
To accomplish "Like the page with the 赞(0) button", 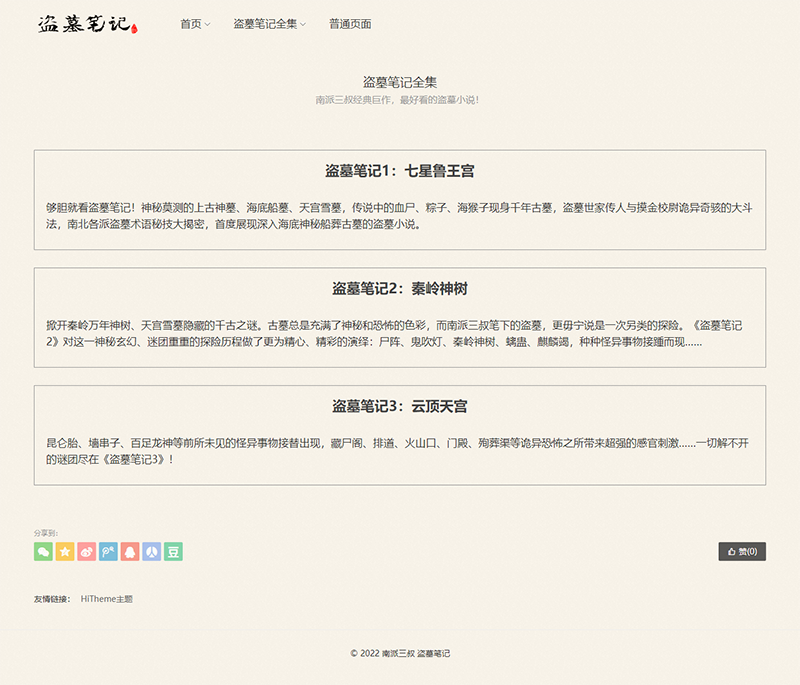I will pyautogui.click(x=742, y=551).
